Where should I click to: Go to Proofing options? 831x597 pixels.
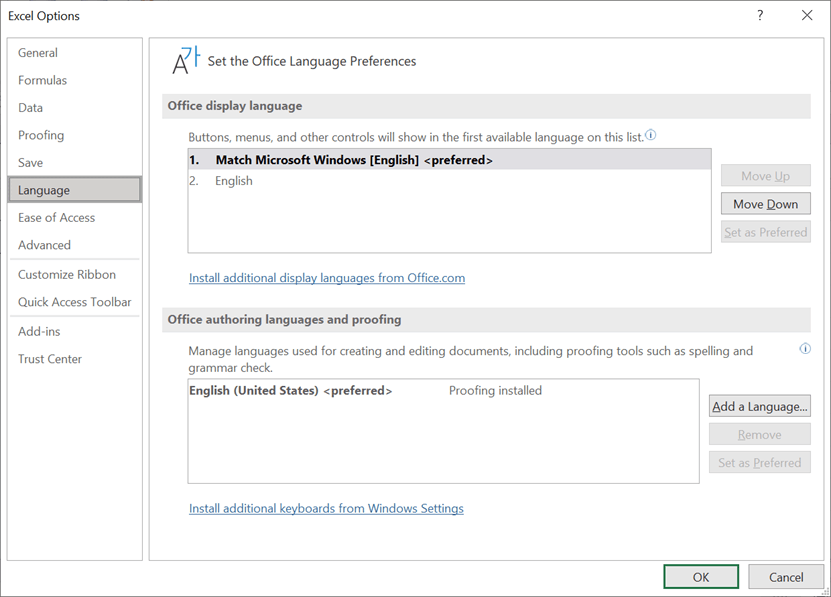tap(41, 135)
